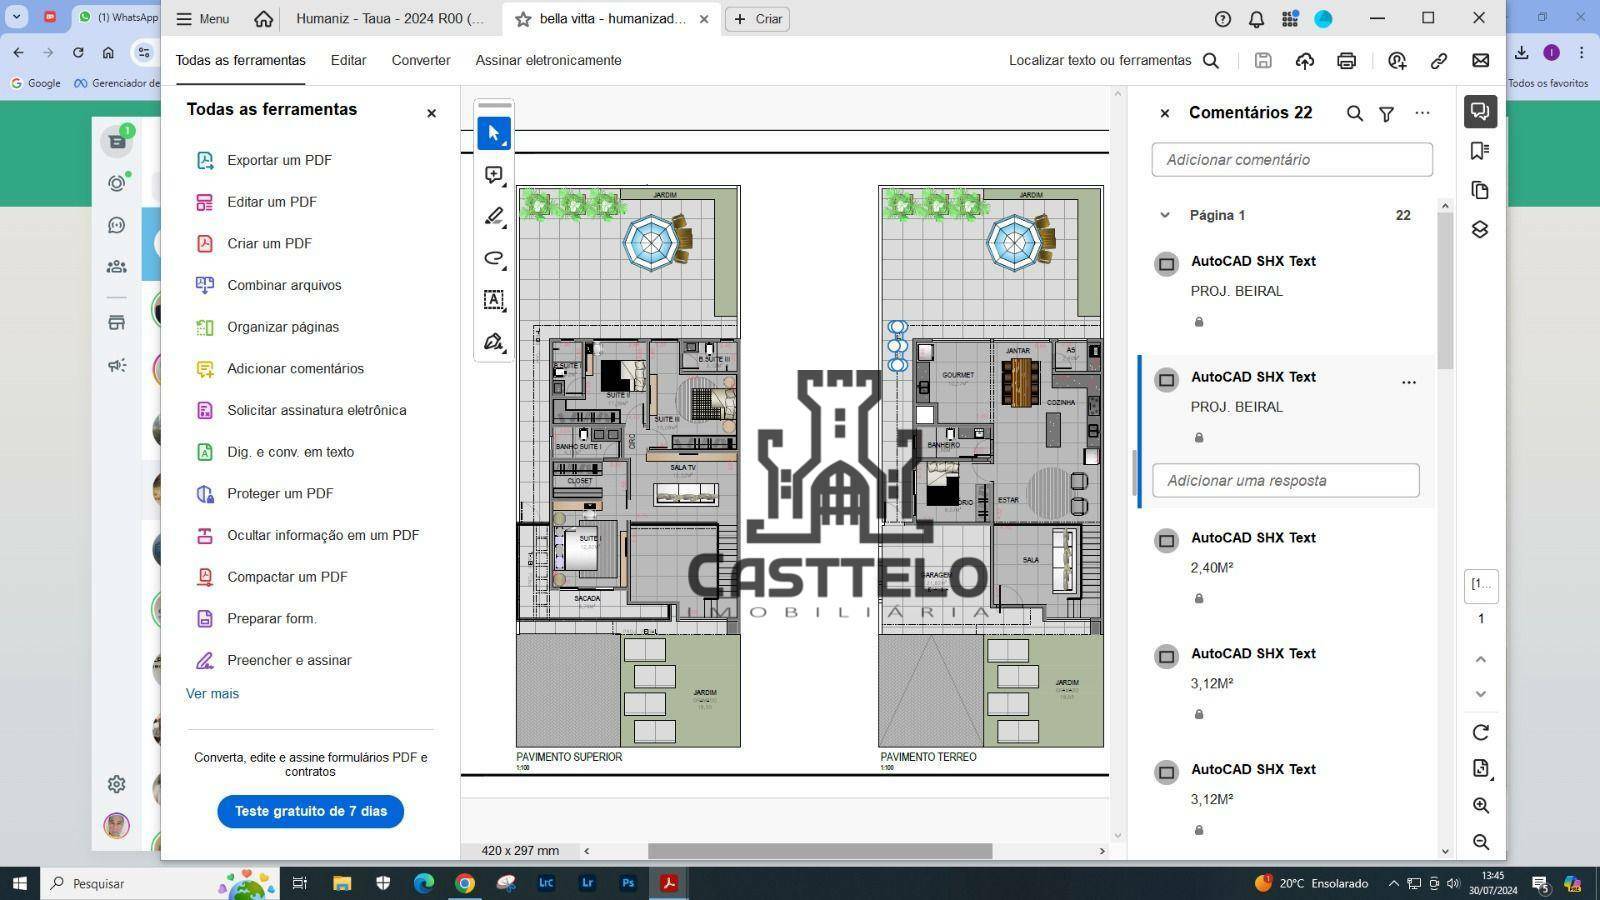
Task: Search comments with magnifier icon
Action: (x=1354, y=113)
